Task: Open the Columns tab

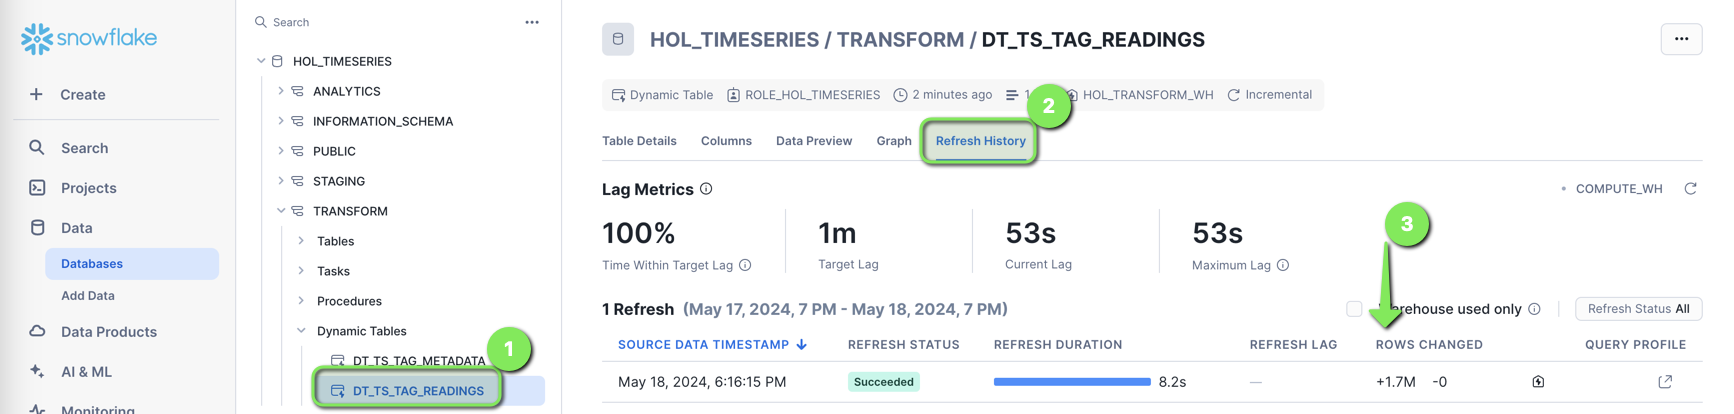Action: pos(726,141)
